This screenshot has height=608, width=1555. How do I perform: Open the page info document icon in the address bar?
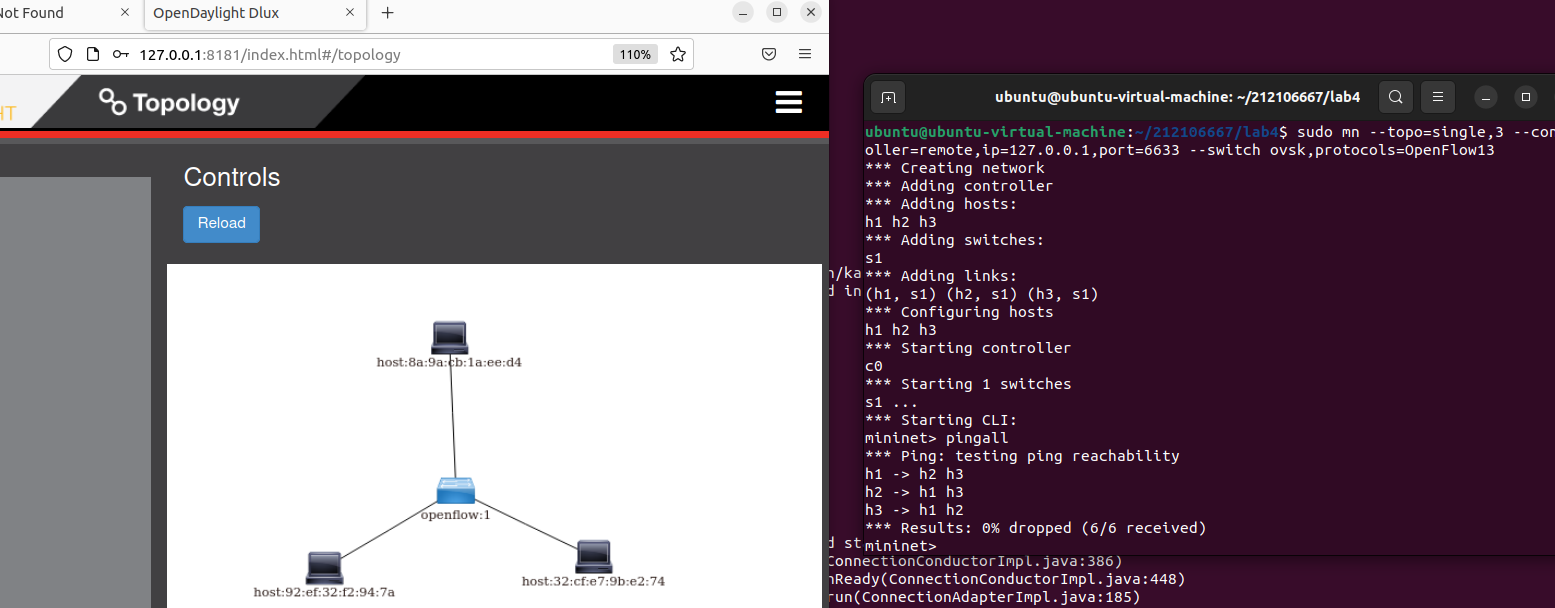pos(92,54)
